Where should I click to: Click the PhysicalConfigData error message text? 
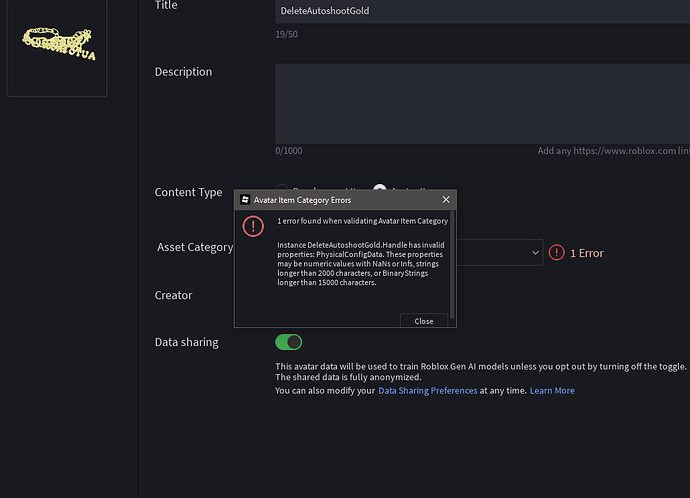coord(361,264)
